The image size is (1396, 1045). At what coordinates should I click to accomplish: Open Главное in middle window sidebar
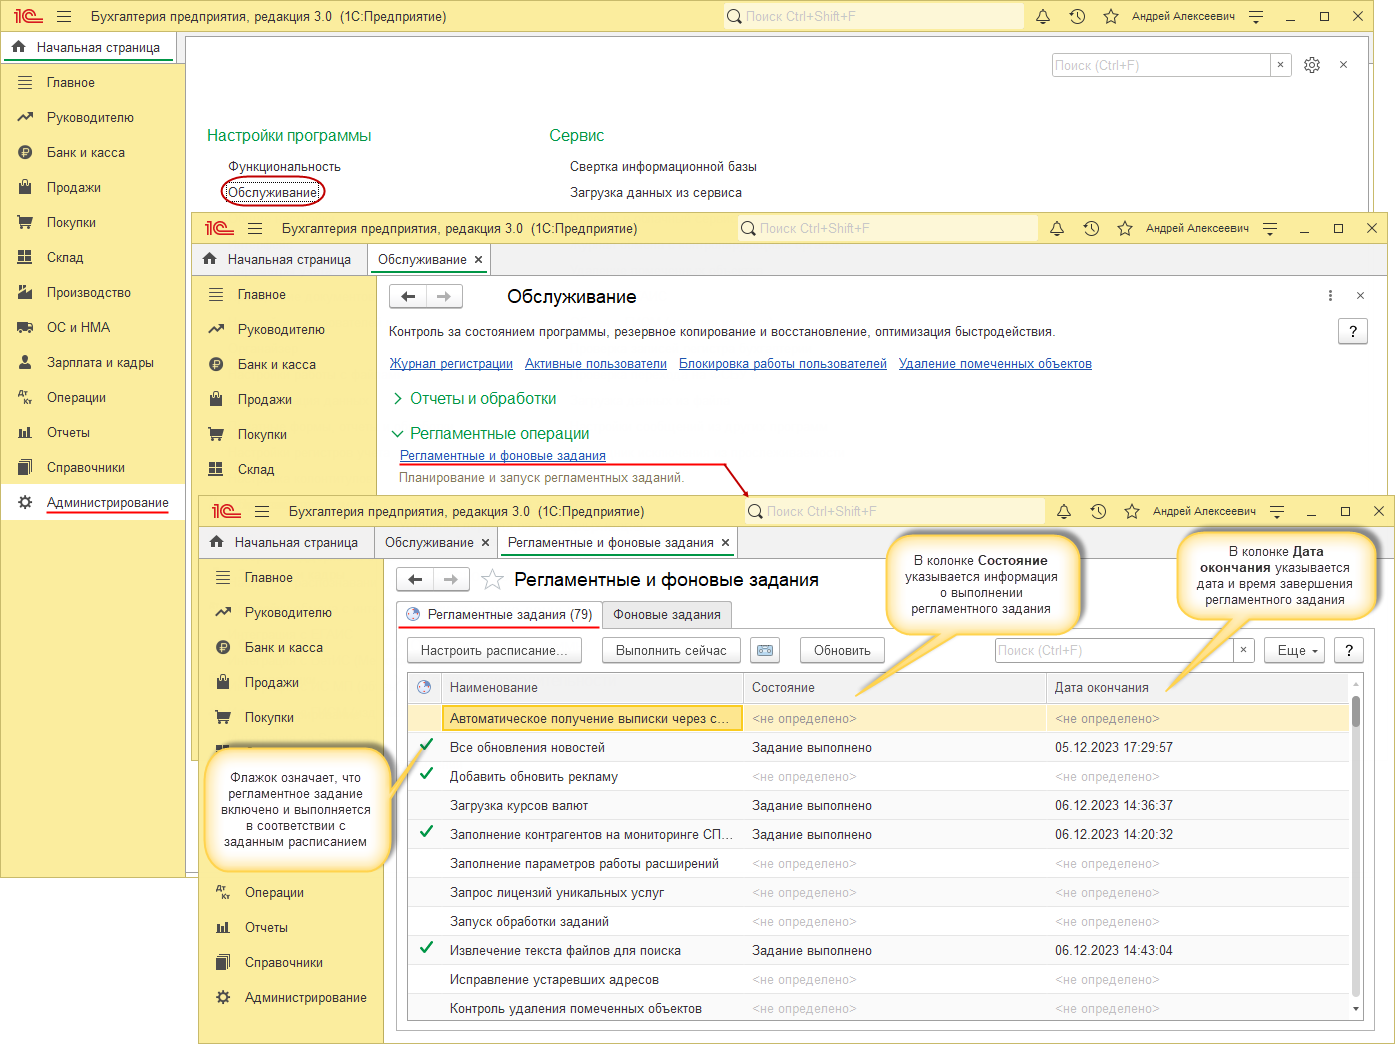261,294
